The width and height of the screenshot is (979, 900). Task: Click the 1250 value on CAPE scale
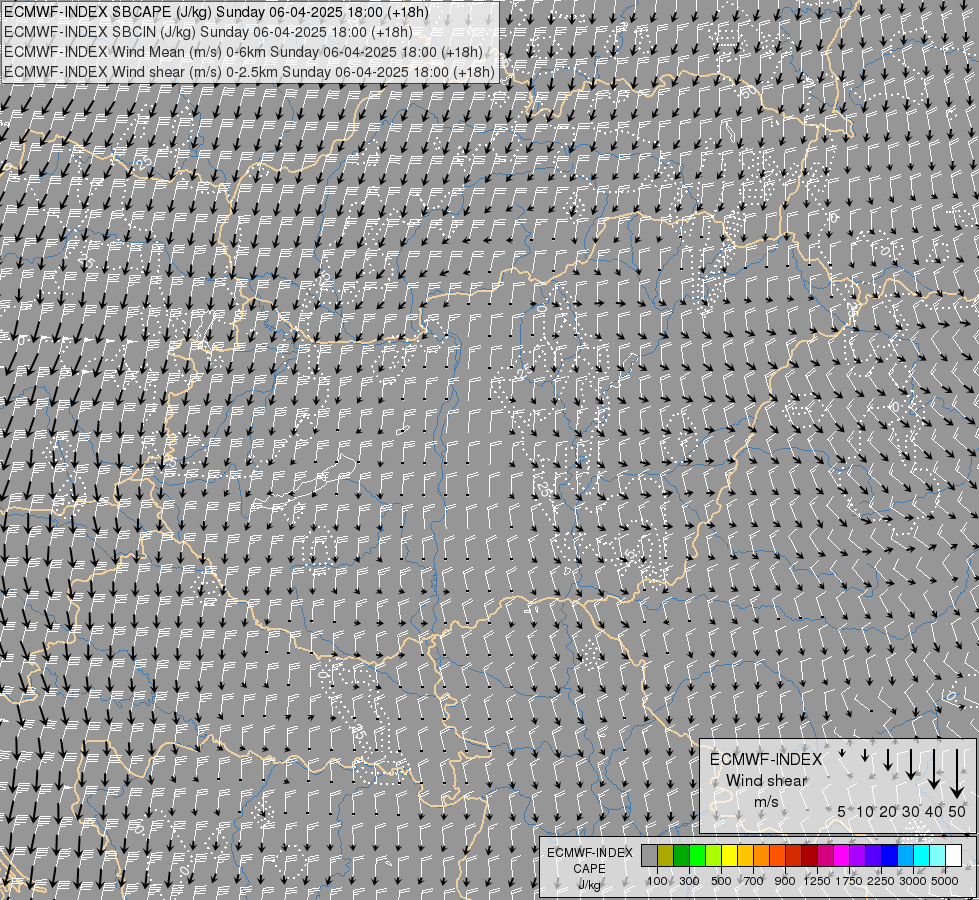tap(817, 881)
